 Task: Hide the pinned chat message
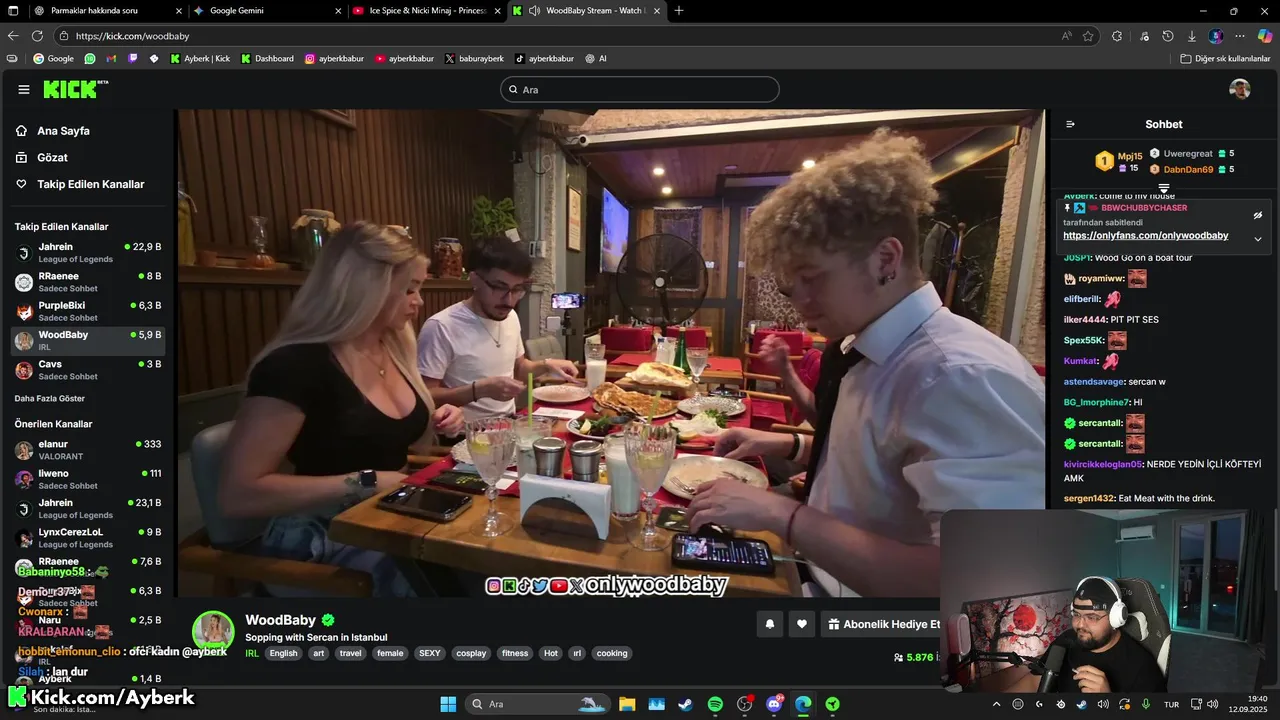(x=1258, y=215)
